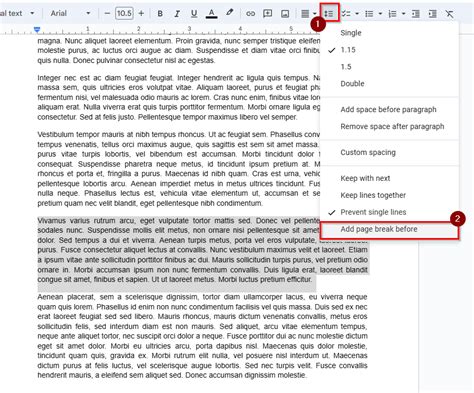Click the increase indent icon
The height and width of the screenshot is (393, 474).
(x=432, y=13)
